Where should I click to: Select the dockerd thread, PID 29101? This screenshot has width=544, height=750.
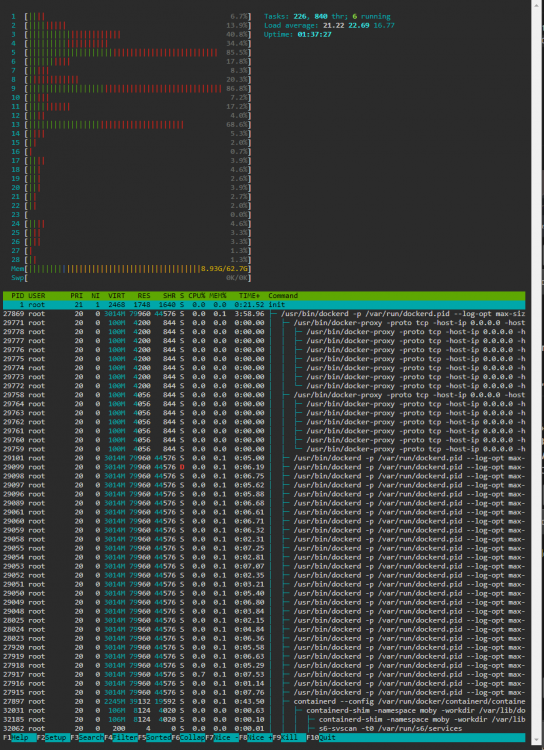[264, 458]
